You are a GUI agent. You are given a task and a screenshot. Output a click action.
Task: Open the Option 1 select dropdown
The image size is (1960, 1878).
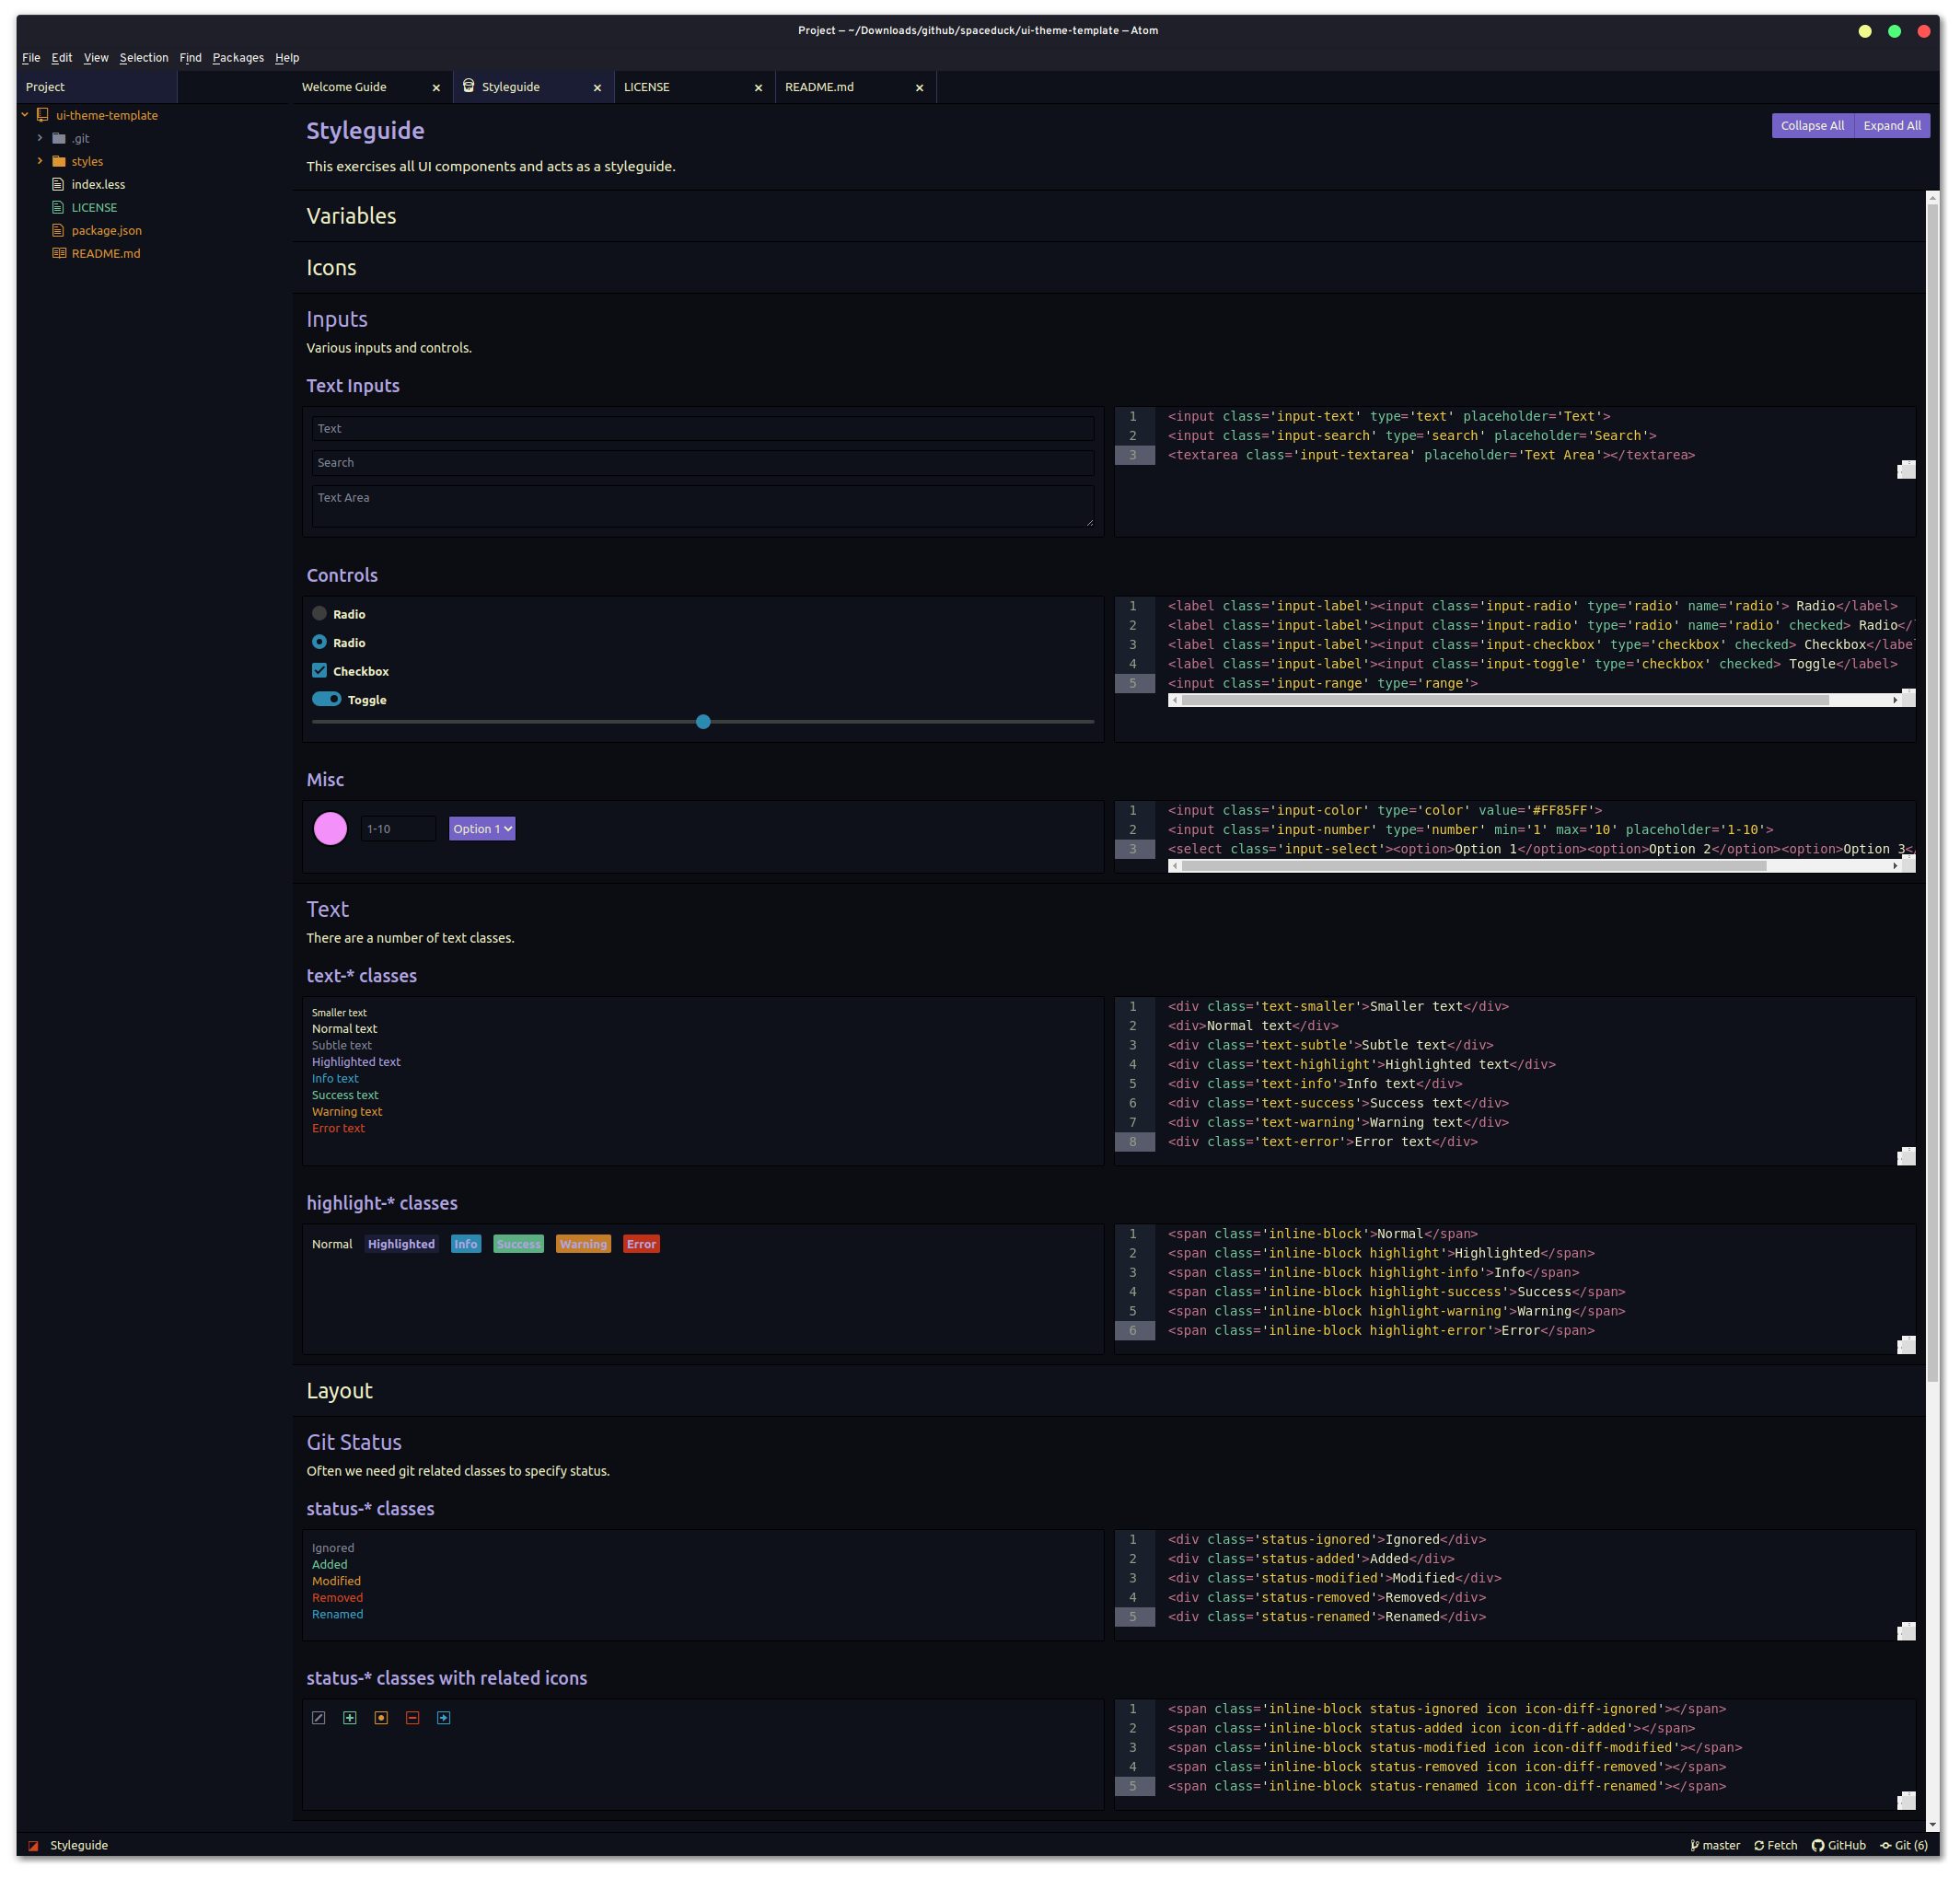tap(482, 828)
